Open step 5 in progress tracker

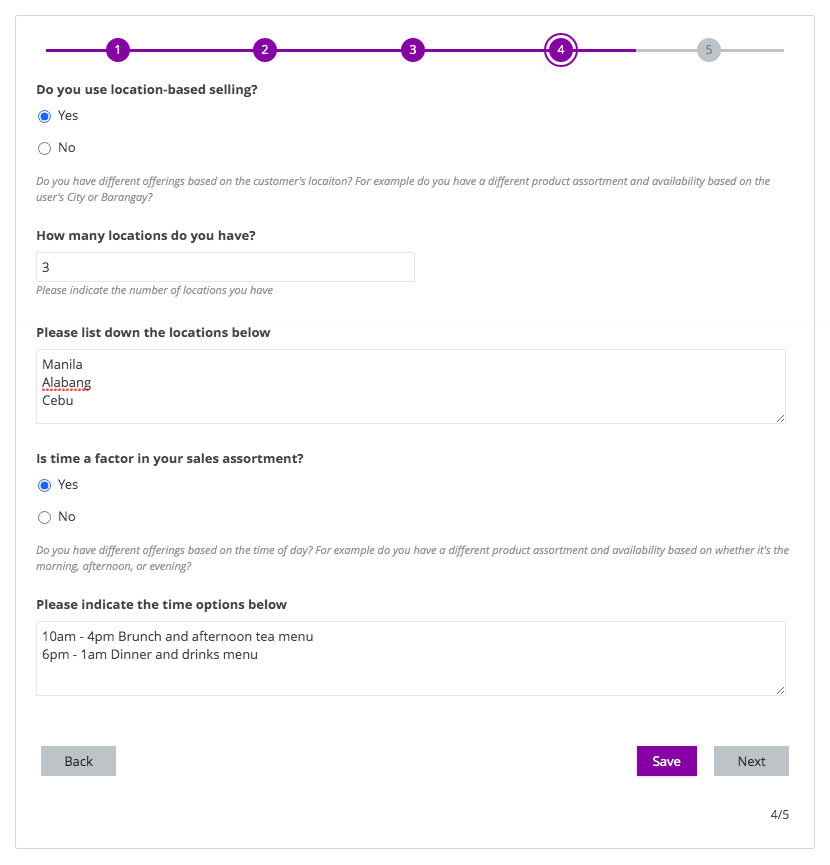(x=708, y=50)
